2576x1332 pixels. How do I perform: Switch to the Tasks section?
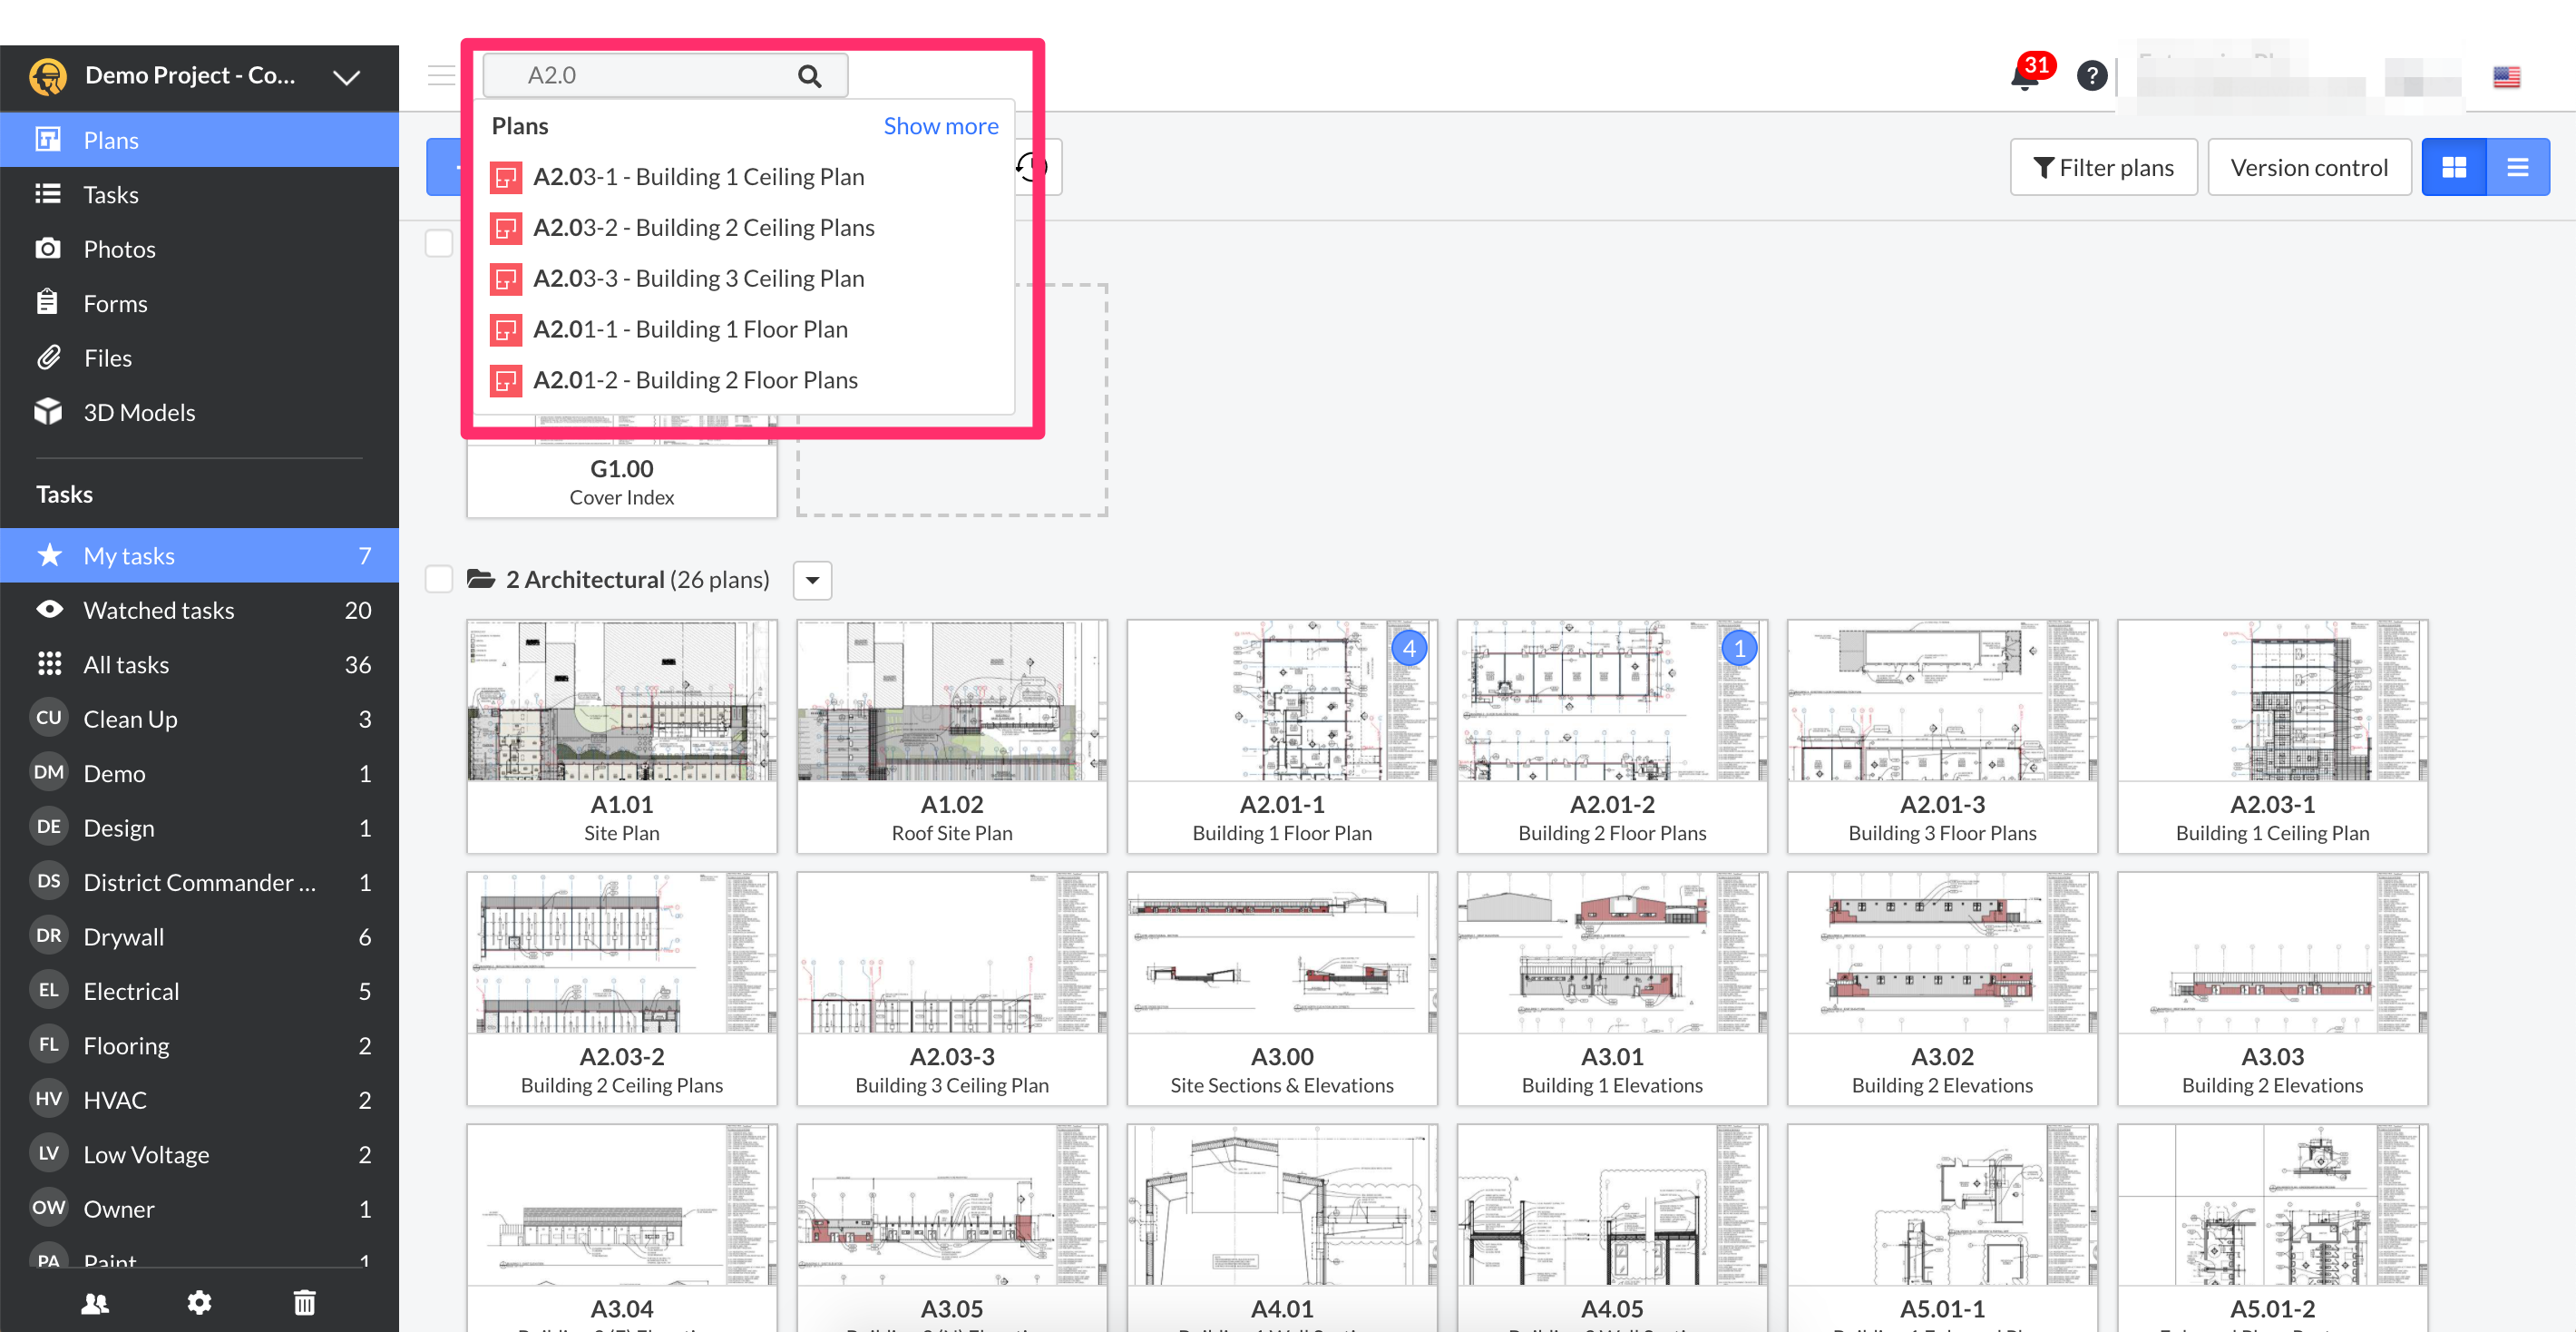point(110,194)
